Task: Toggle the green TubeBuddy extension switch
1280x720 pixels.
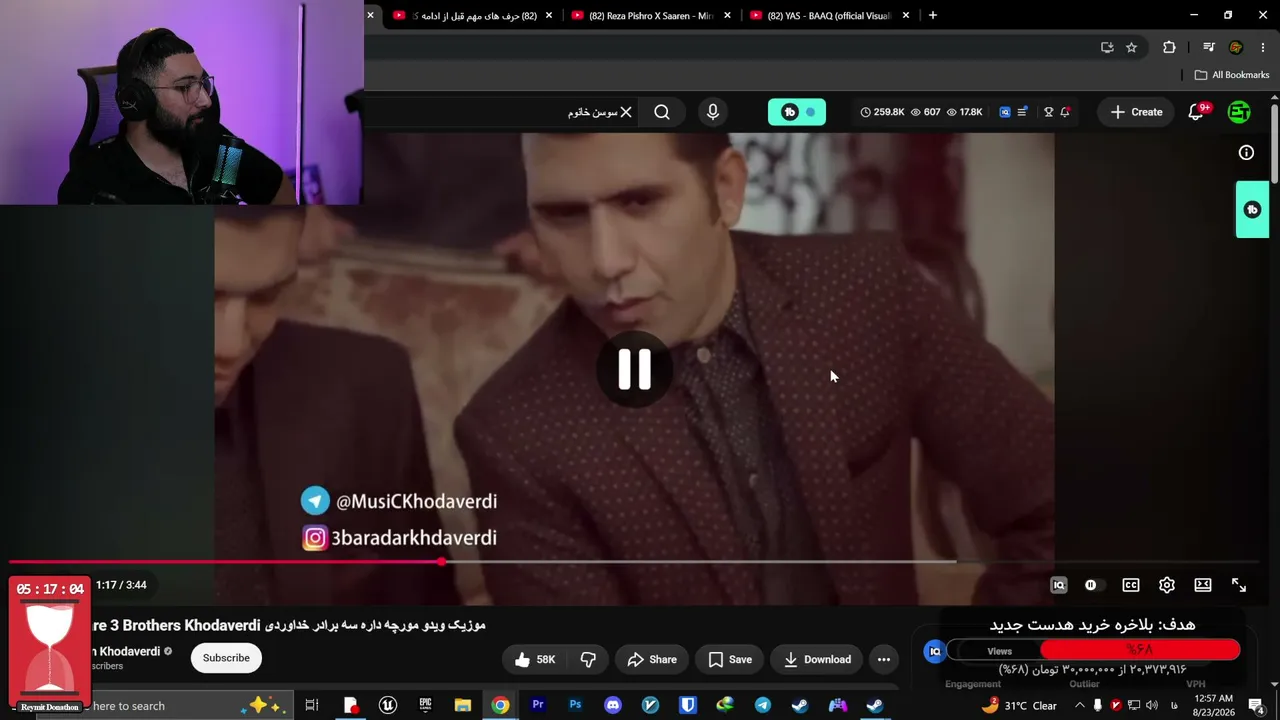Action: coord(797,112)
